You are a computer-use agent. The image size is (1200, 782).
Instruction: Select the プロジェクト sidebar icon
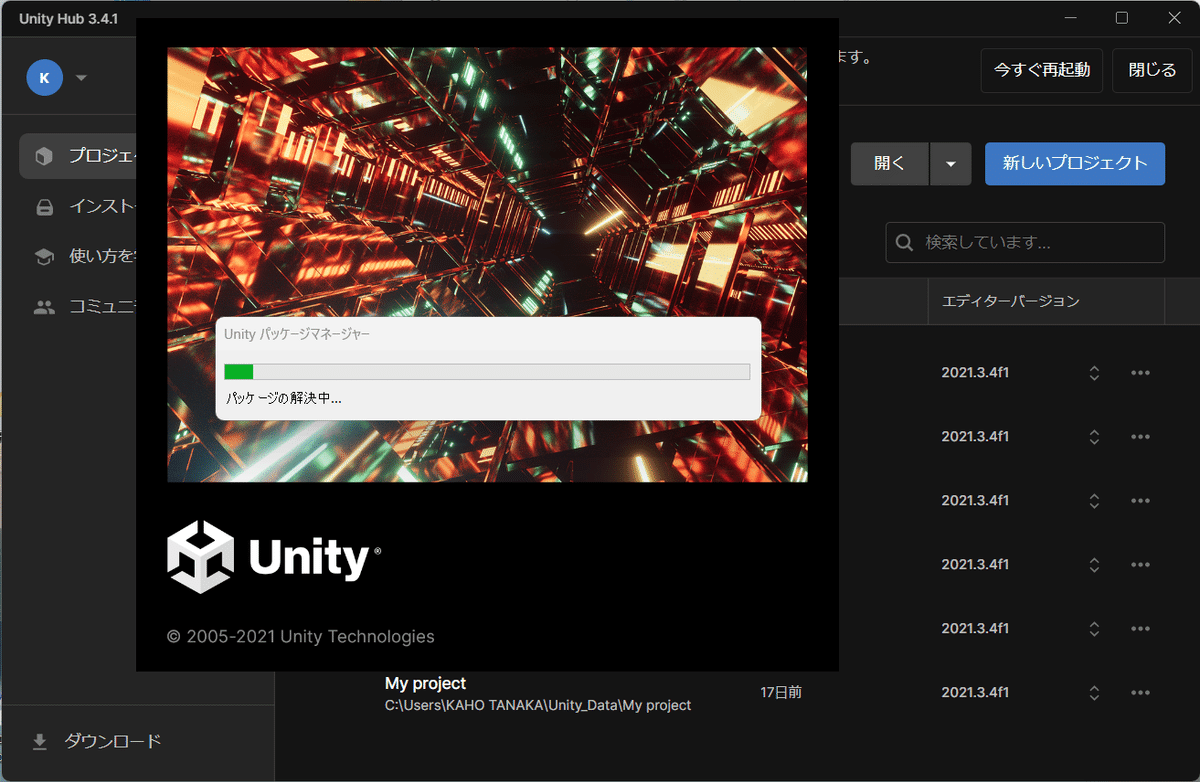44,156
